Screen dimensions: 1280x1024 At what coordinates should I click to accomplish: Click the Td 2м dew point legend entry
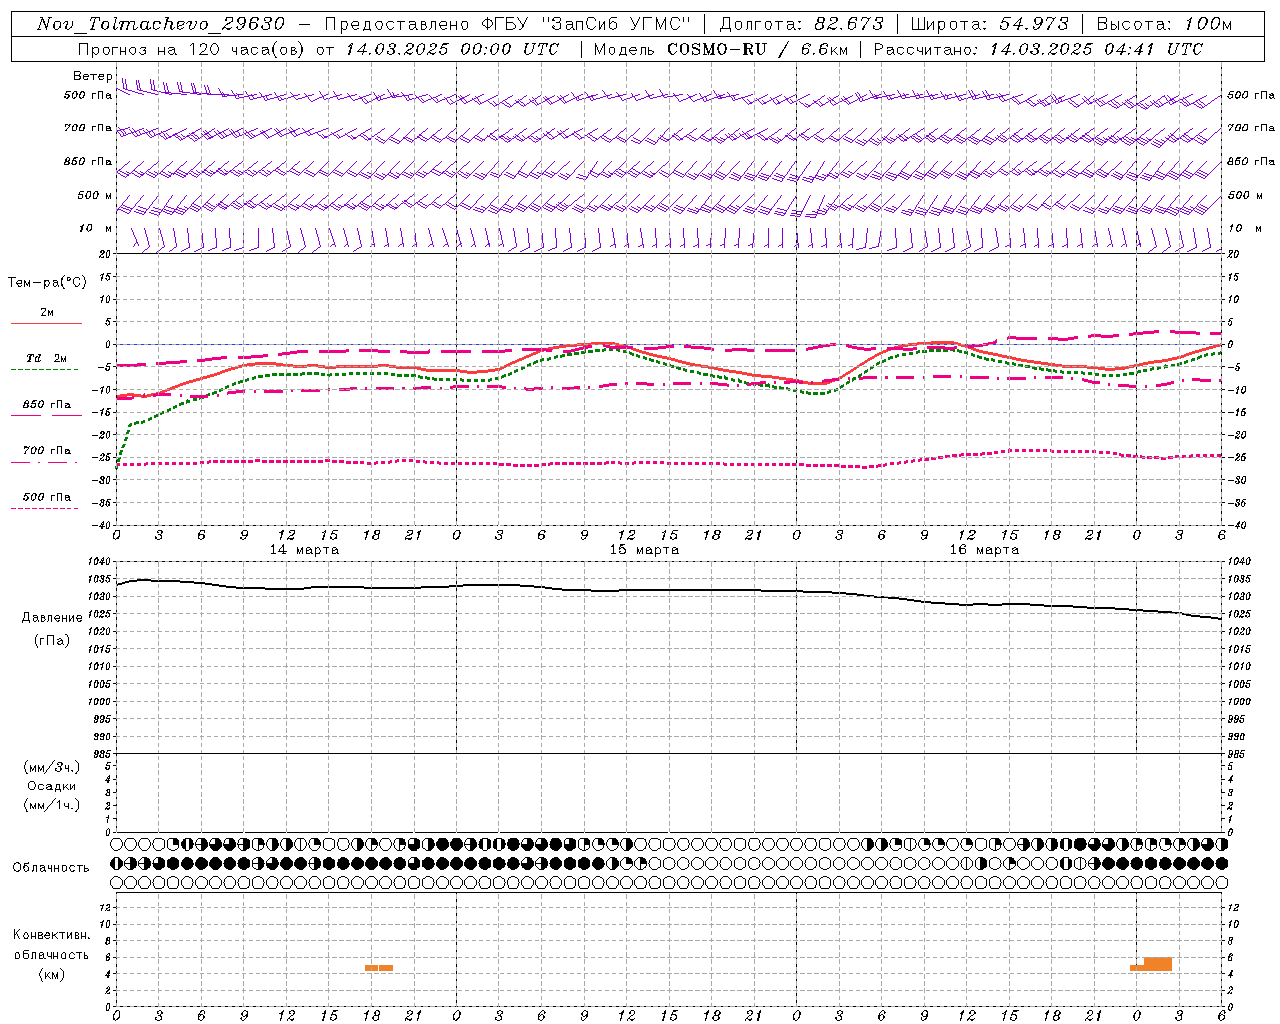pyautogui.click(x=46, y=358)
